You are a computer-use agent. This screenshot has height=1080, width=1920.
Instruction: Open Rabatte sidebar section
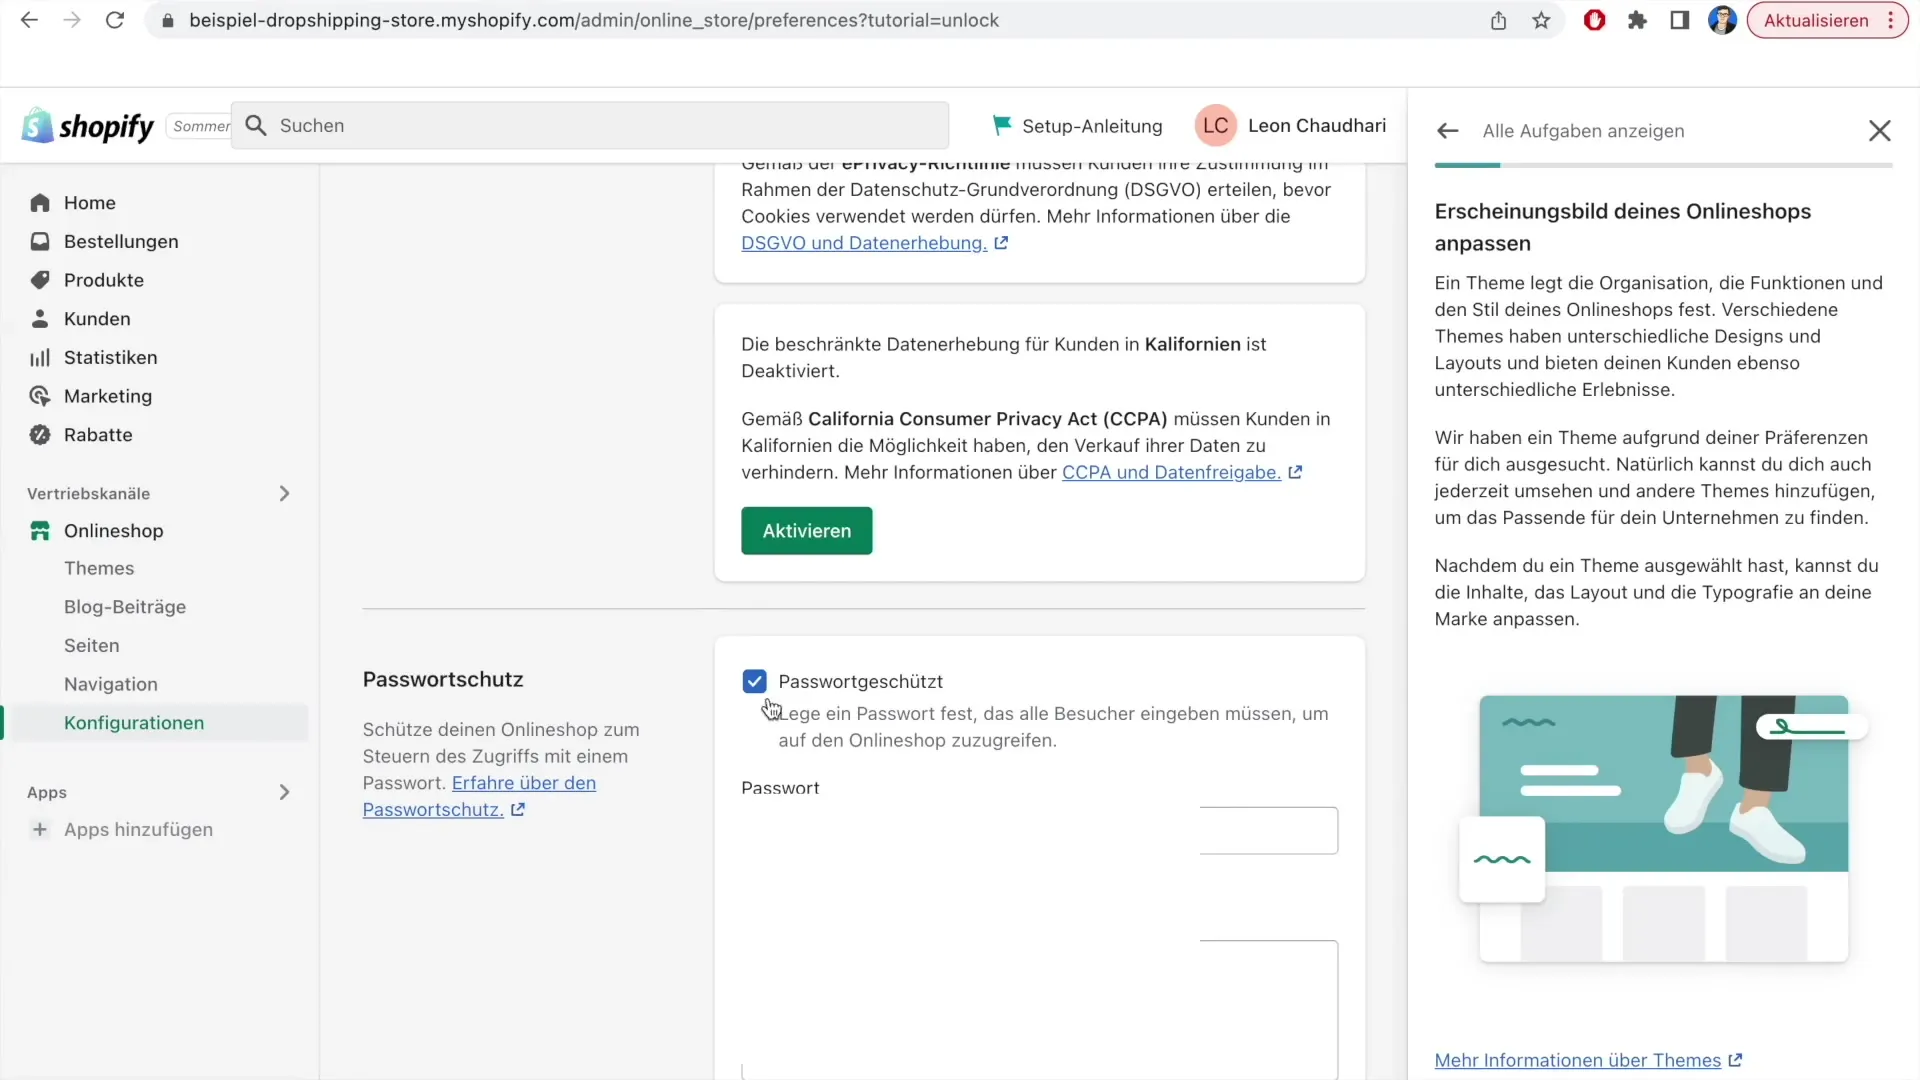(x=98, y=434)
